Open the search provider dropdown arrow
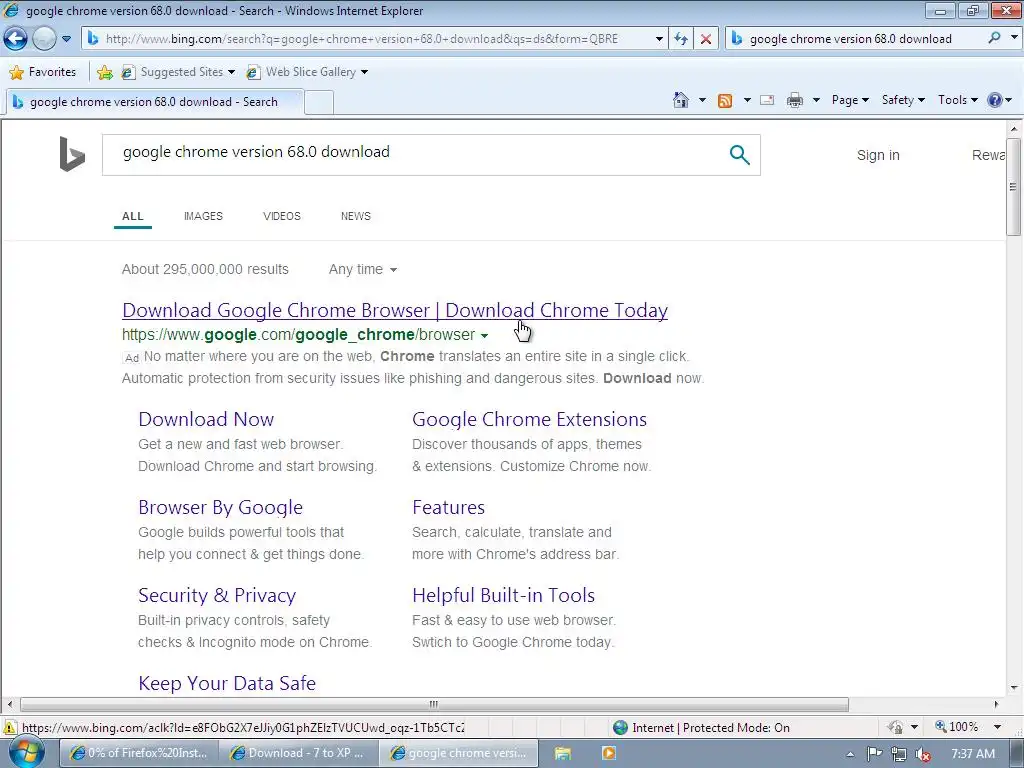This screenshot has height=768, width=1024. tap(1014, 38)
